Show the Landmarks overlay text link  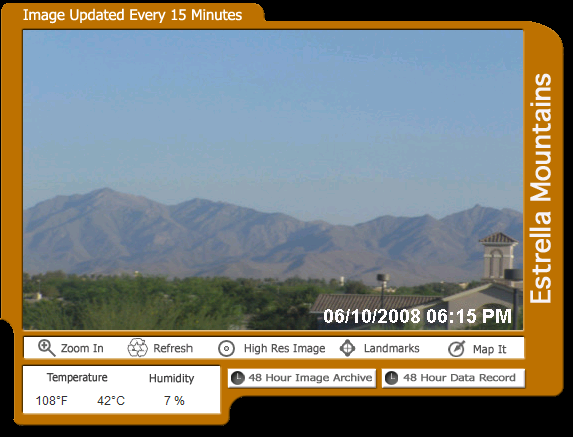(391, 348)
